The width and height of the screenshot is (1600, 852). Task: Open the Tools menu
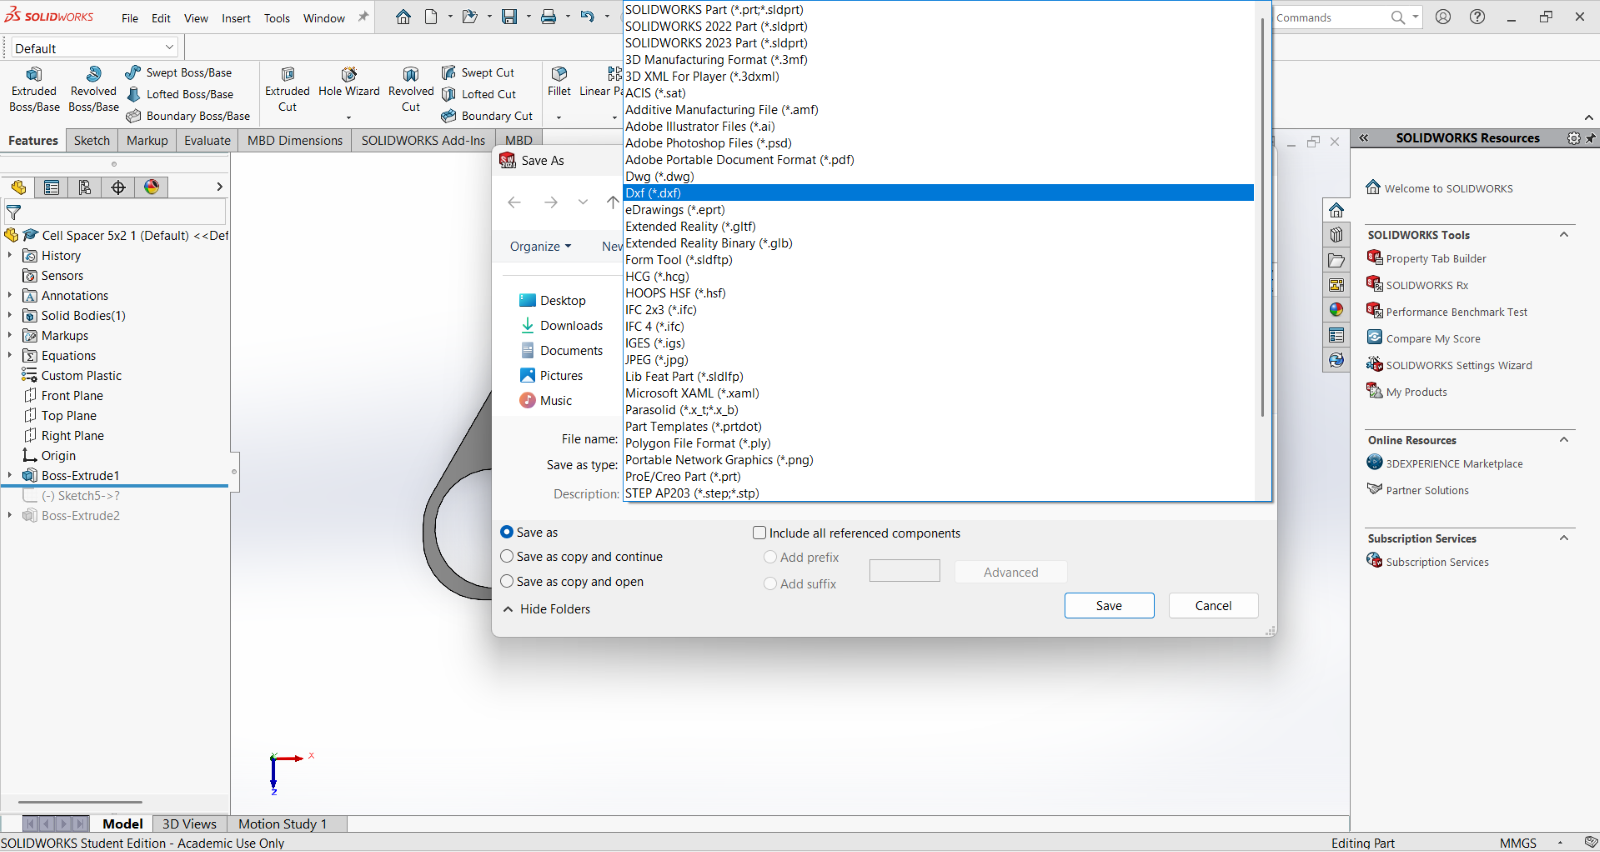tap(277, 18)
